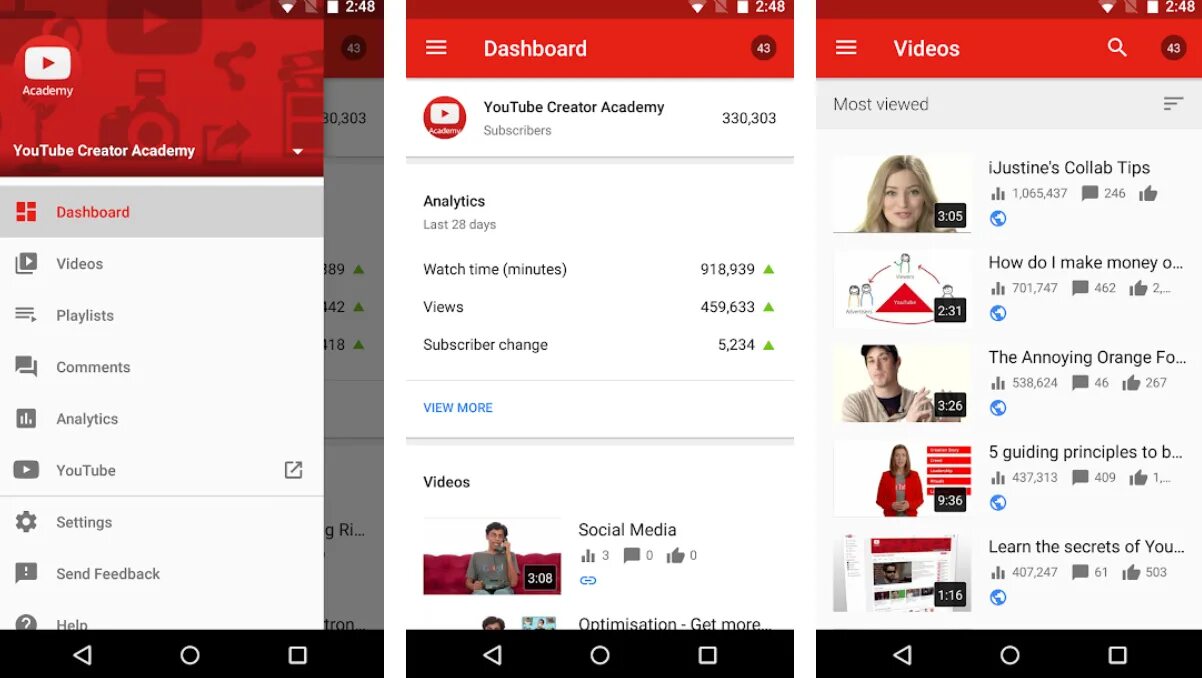This screenshot has height=678, width=1202.
Task: Tap the search icon on the Videos screen
Action: coord(1117,47)
